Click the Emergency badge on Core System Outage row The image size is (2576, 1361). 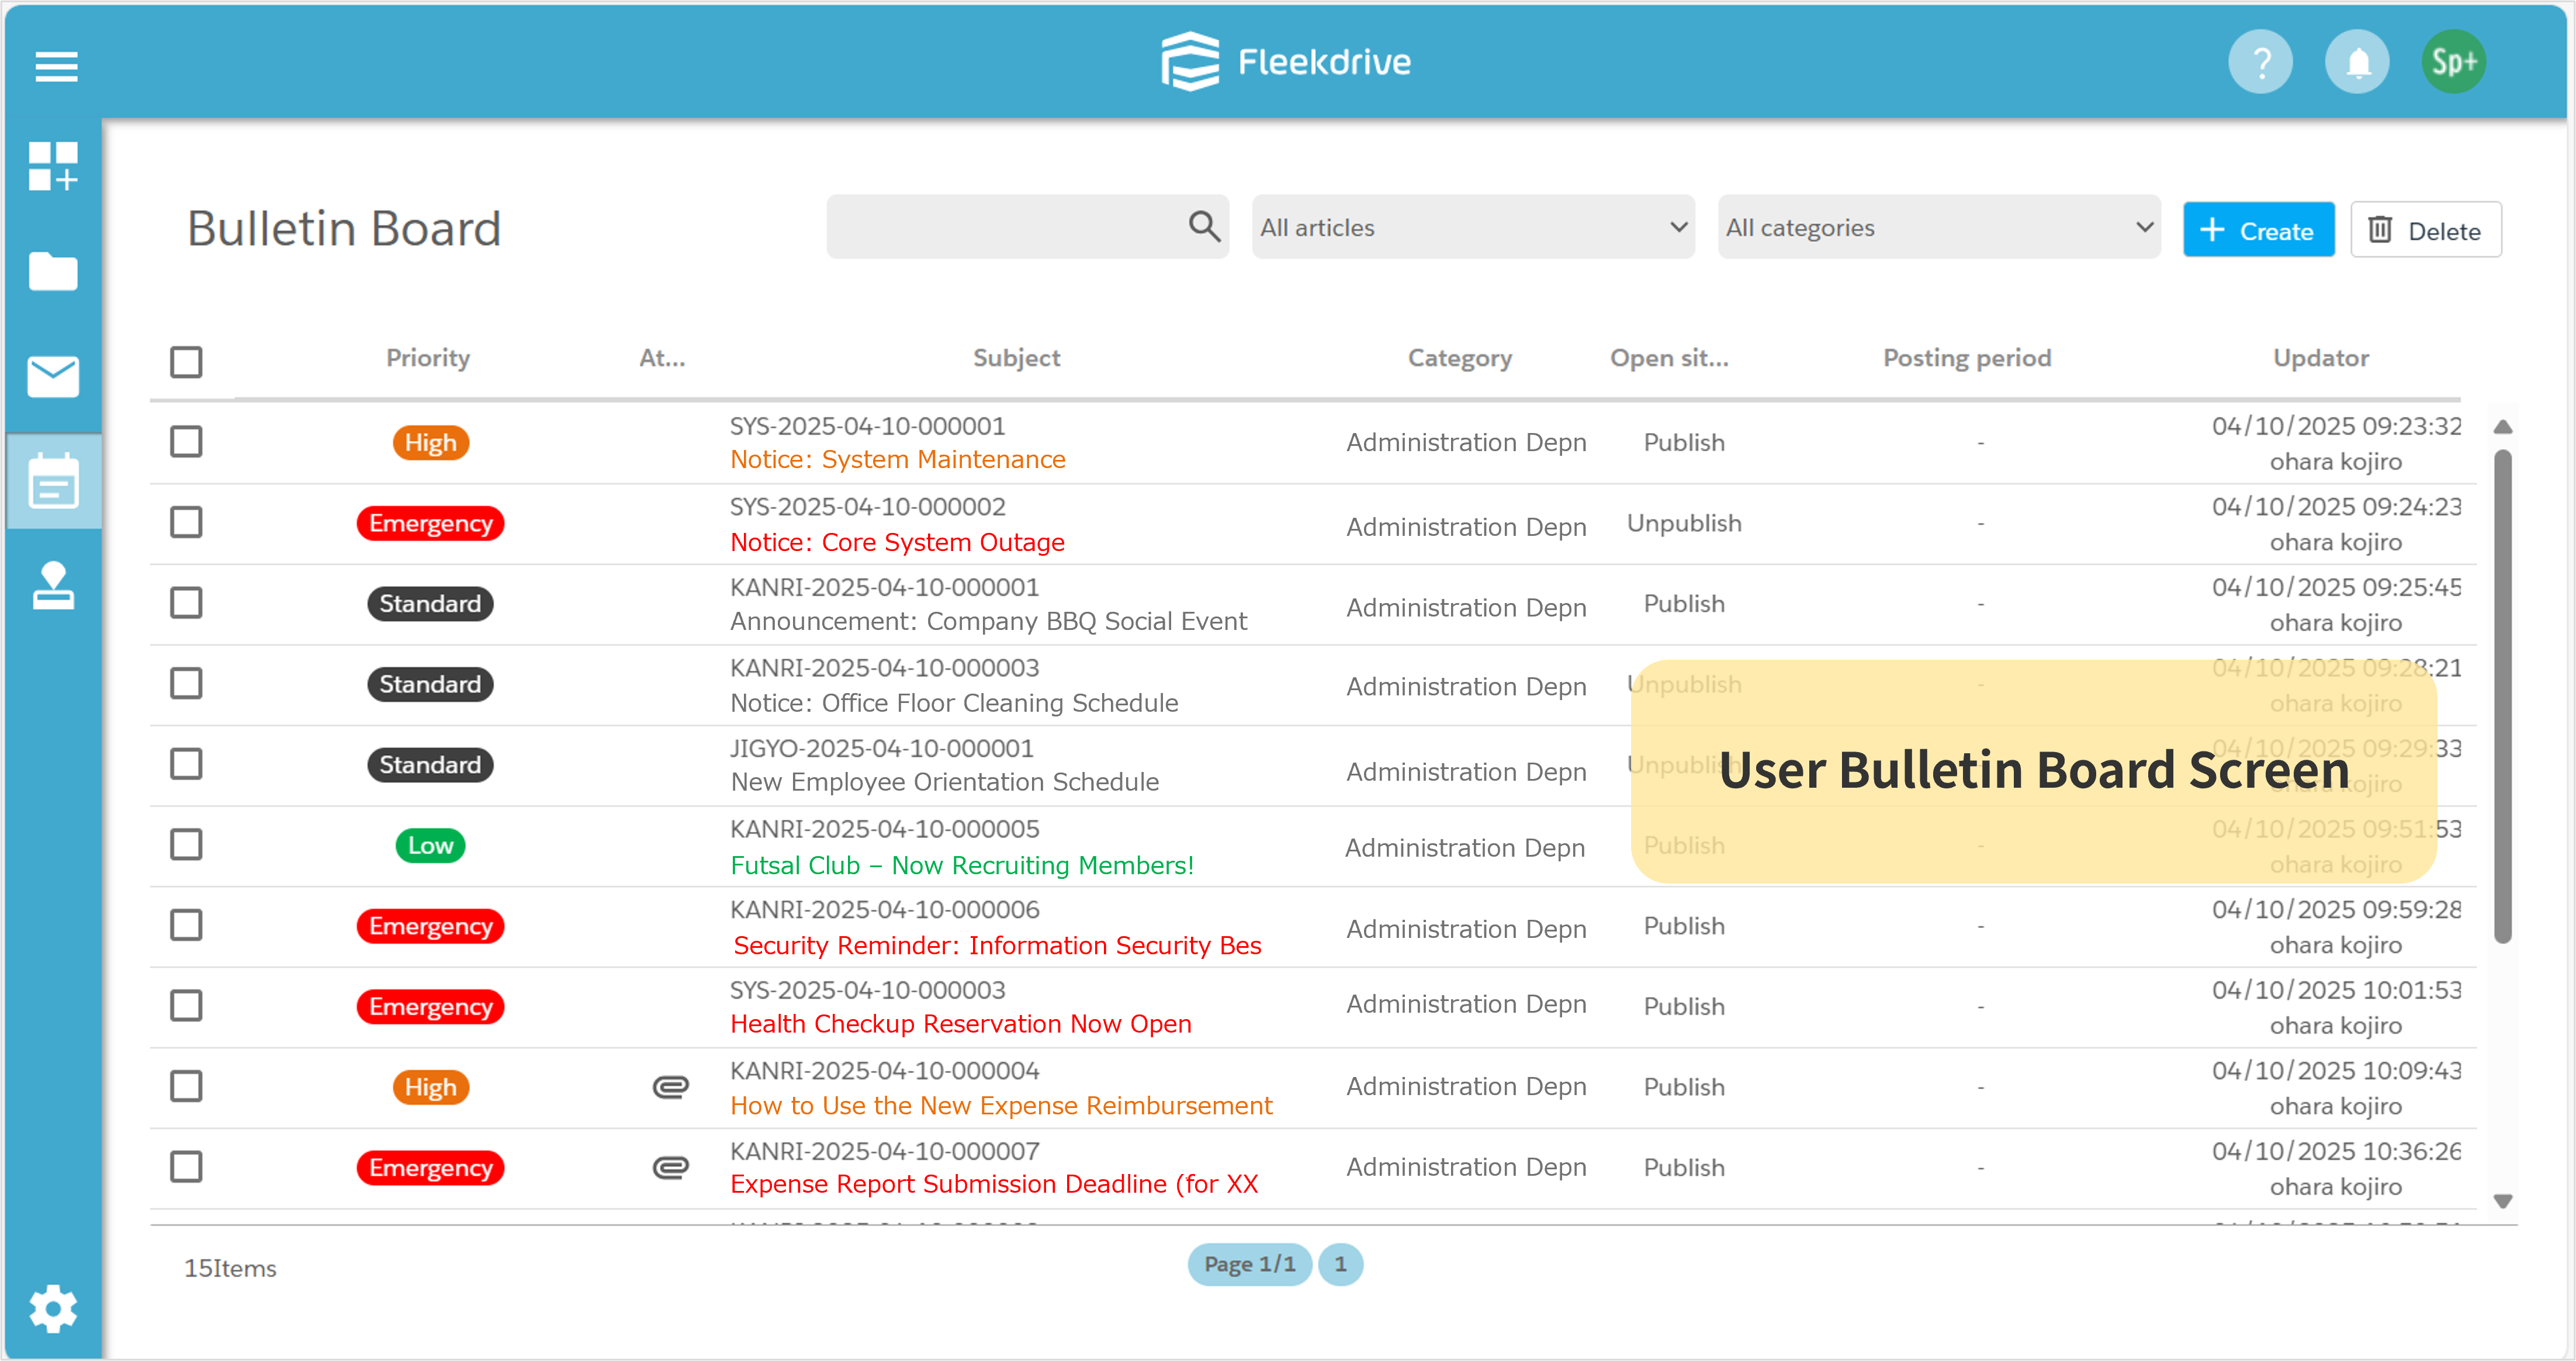[x=430, y=524]
